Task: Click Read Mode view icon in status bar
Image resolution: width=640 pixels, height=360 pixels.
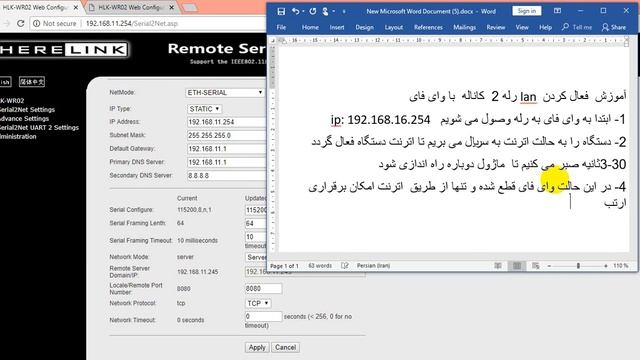Action: click(498, 266)
